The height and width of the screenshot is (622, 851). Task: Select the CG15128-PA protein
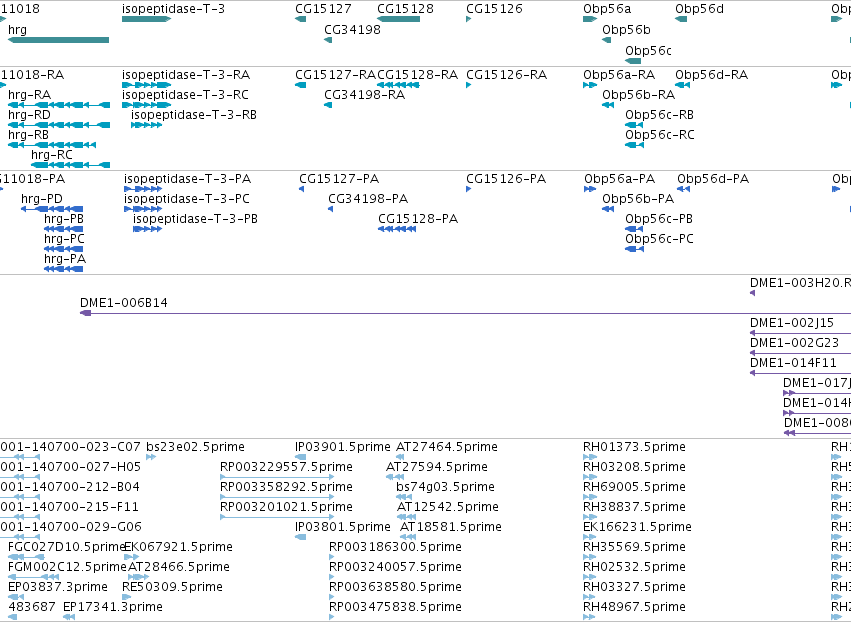397,229
